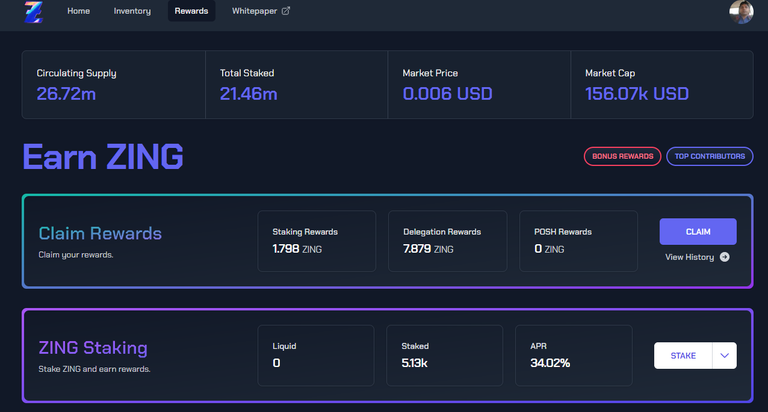The image size is (768, 412).
Task: Open BONUS REWARDS
Action: 623,156
